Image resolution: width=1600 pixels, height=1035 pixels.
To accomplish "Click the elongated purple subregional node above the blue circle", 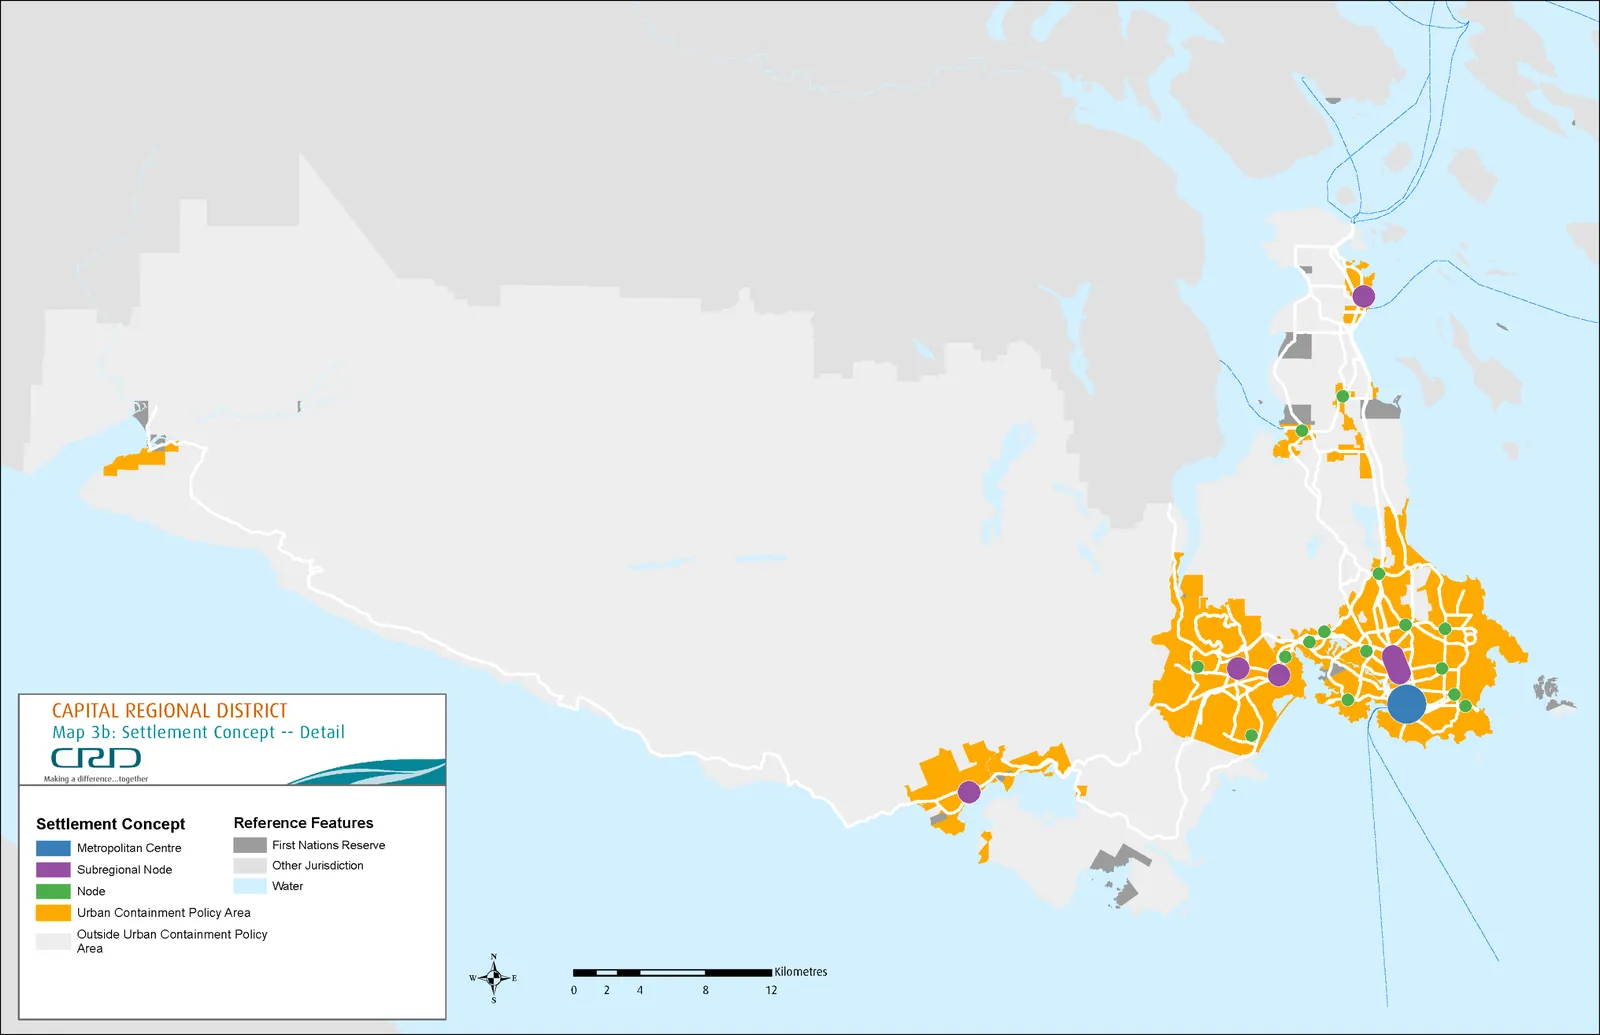I will click(x=1396, y=664).
